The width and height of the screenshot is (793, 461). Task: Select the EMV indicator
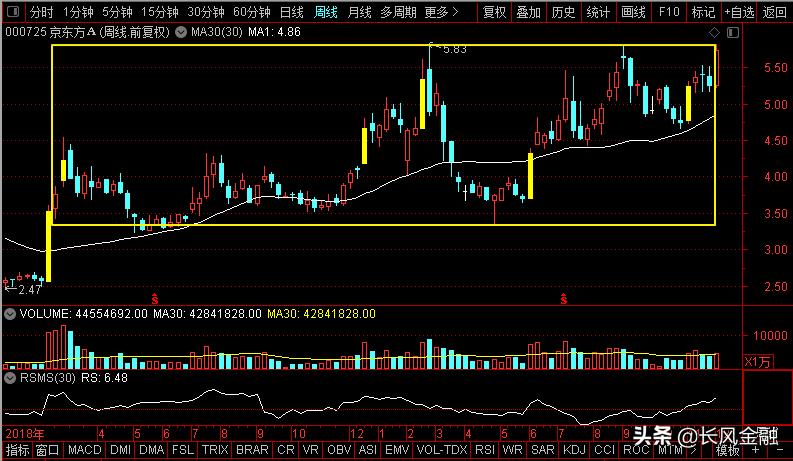397,449
